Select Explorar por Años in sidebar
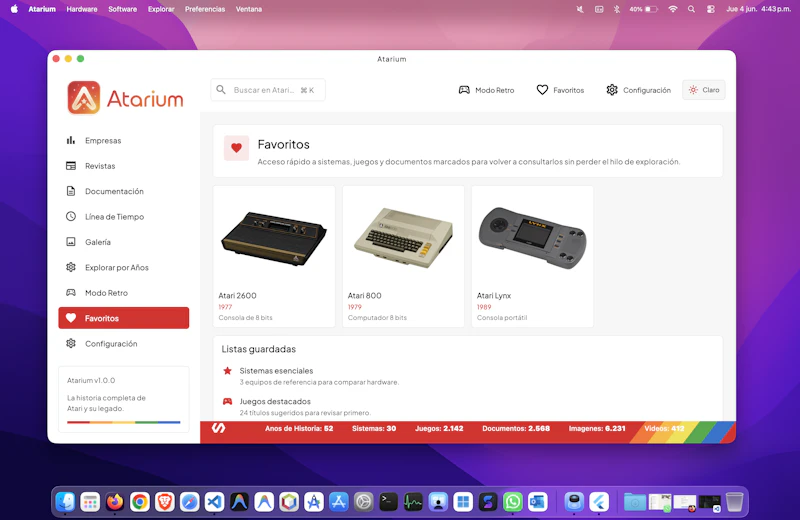This screenshot has width=800, height=520. click(123, 267)
